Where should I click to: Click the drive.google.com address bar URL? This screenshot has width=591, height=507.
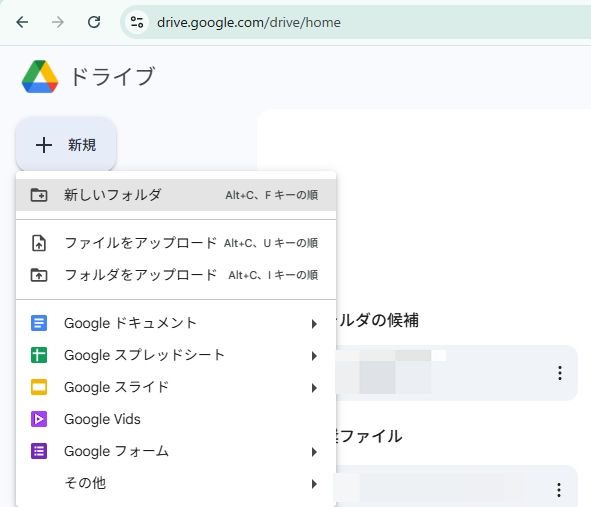click(249, 23)
